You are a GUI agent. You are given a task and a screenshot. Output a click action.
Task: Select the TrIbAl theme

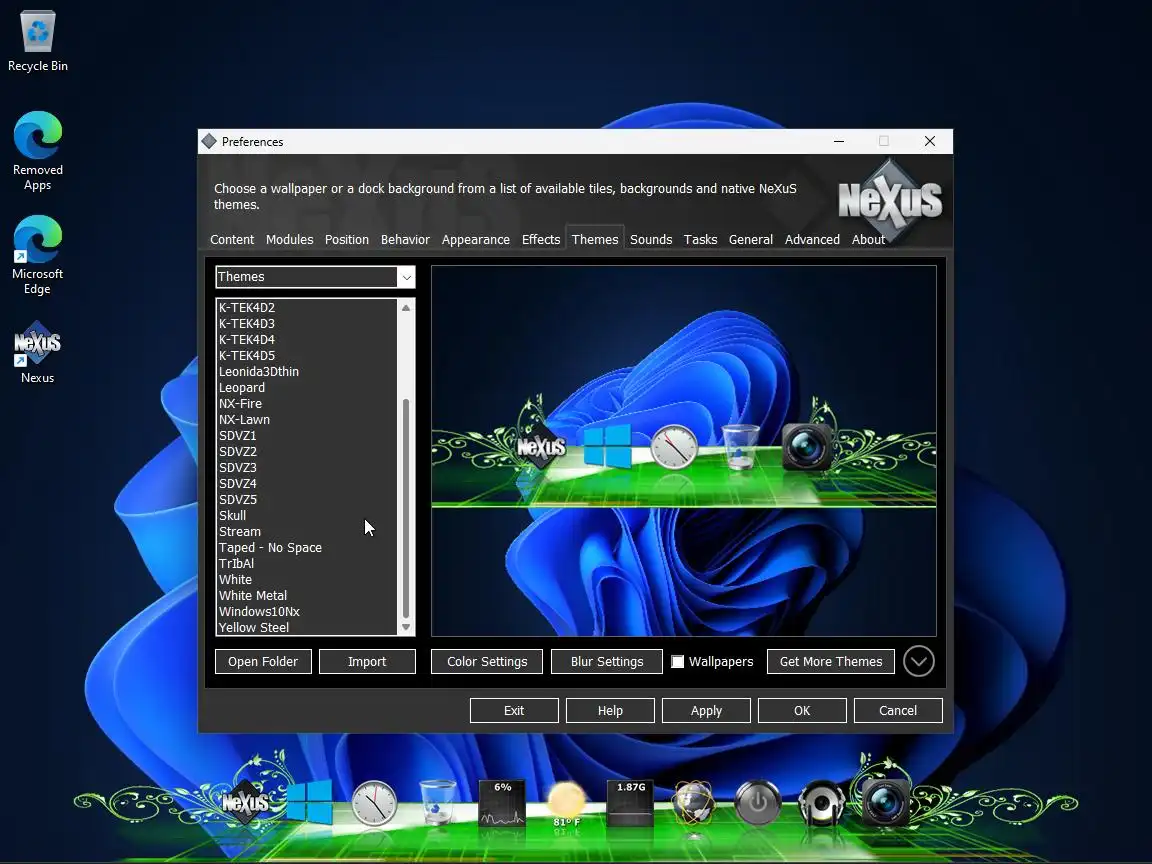pos(307,564)
